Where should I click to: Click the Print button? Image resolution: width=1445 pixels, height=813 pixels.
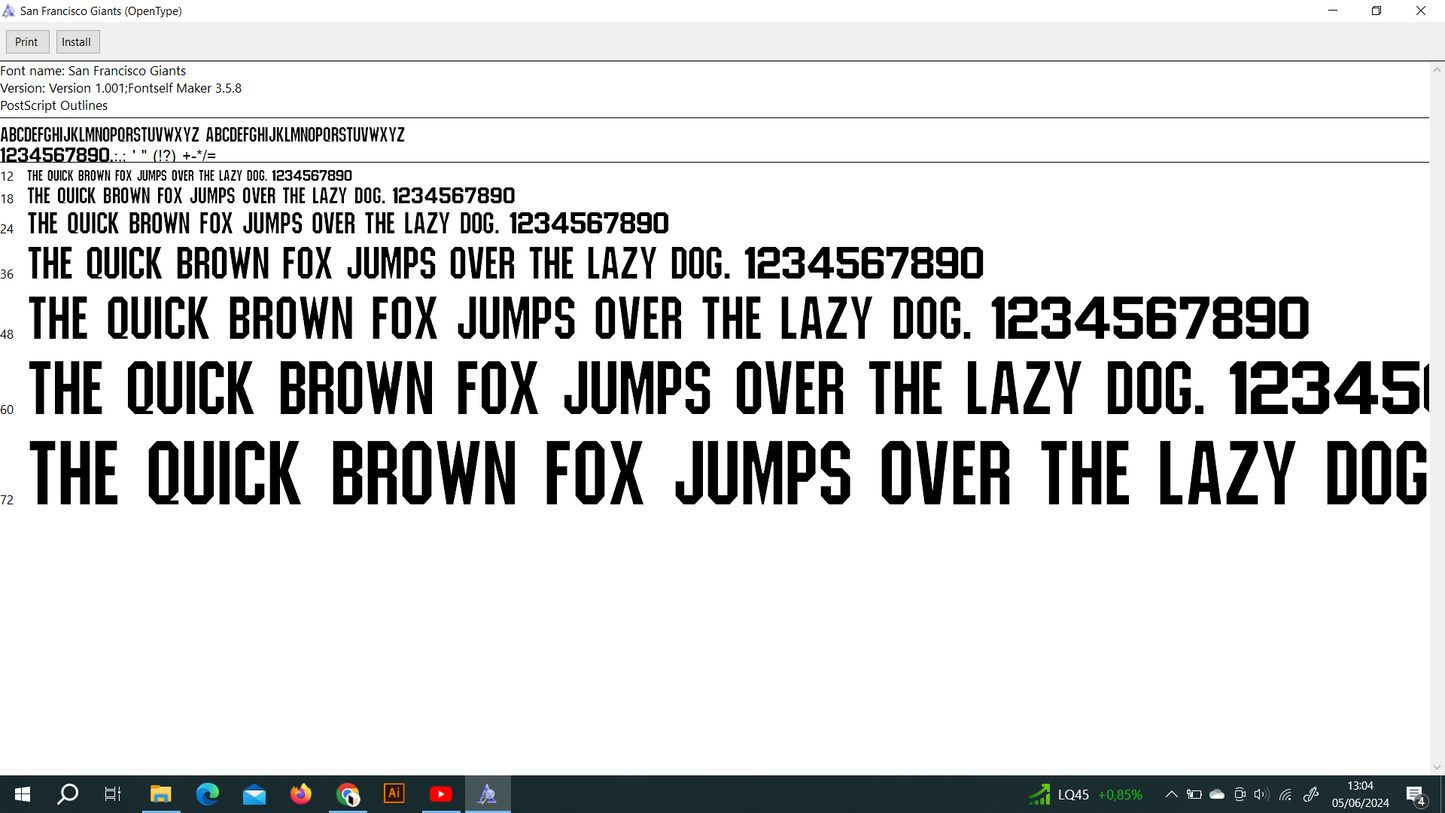[27, 42]
